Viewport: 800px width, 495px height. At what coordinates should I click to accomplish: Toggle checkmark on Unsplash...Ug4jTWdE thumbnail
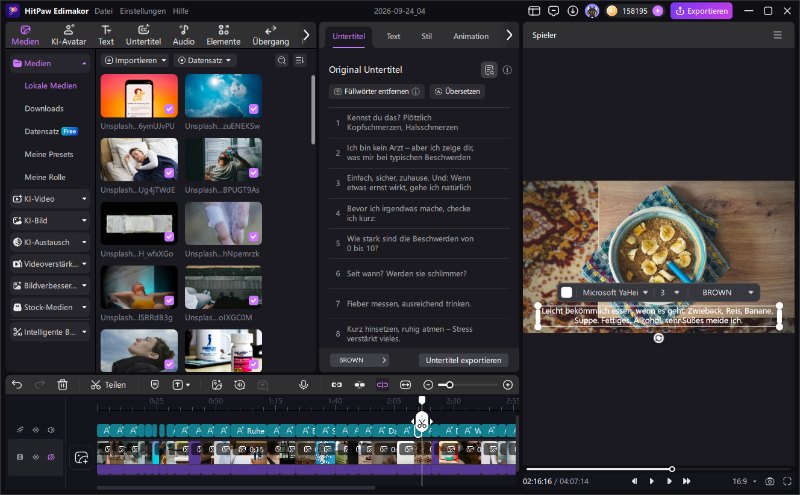(169, 173)
